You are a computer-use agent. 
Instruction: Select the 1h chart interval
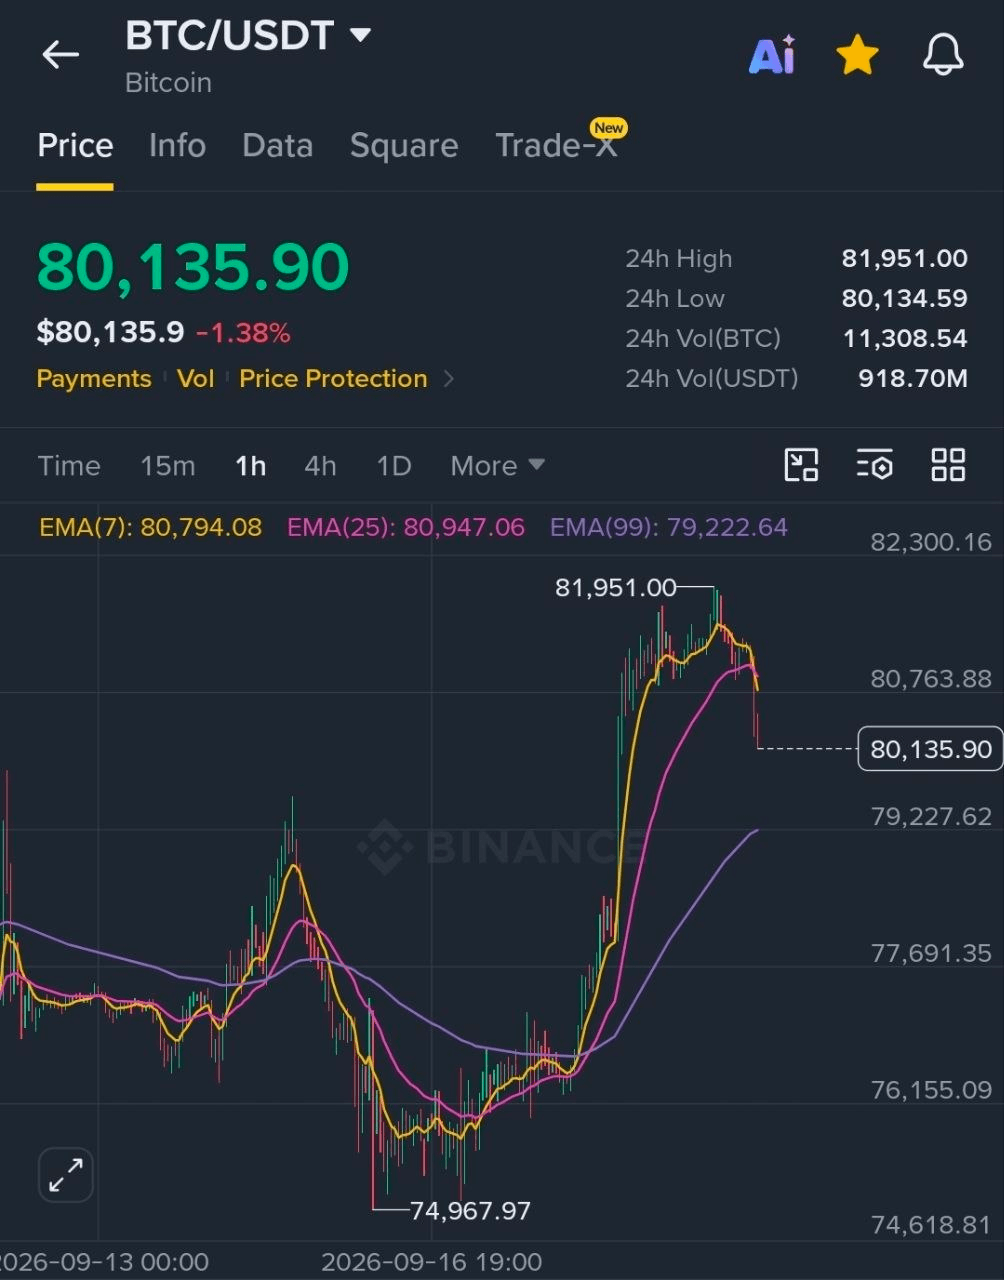(x=250, y=466)
